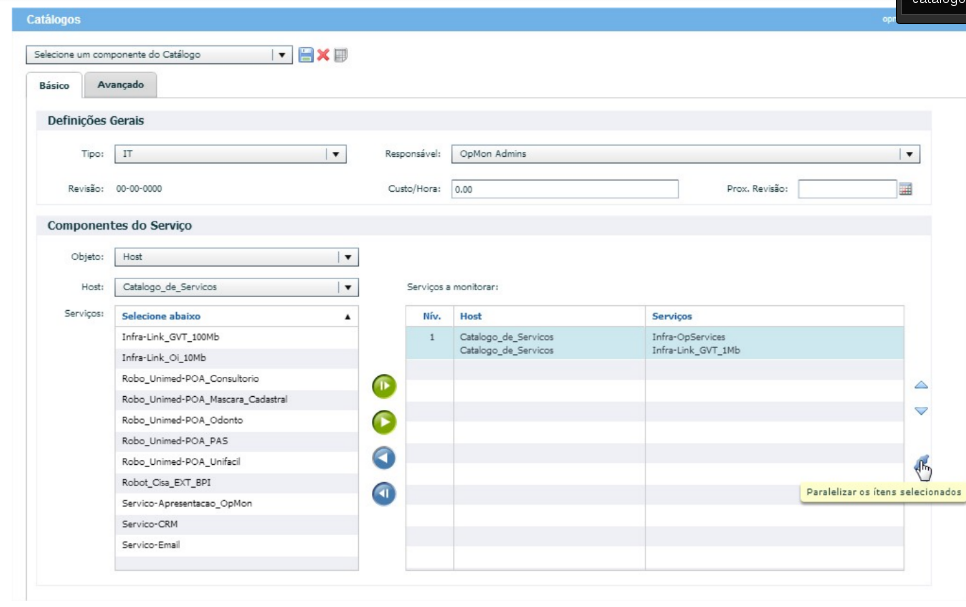Open the catalog component selection dropdown
Screen dimensions: 966x607
(281, 55)
